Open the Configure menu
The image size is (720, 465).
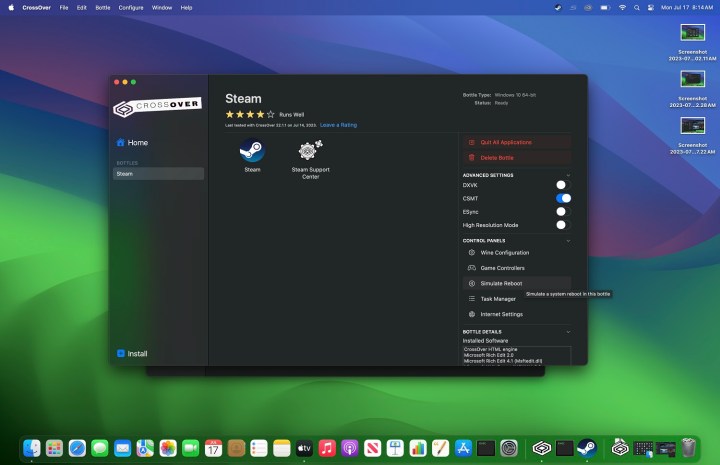131,8
